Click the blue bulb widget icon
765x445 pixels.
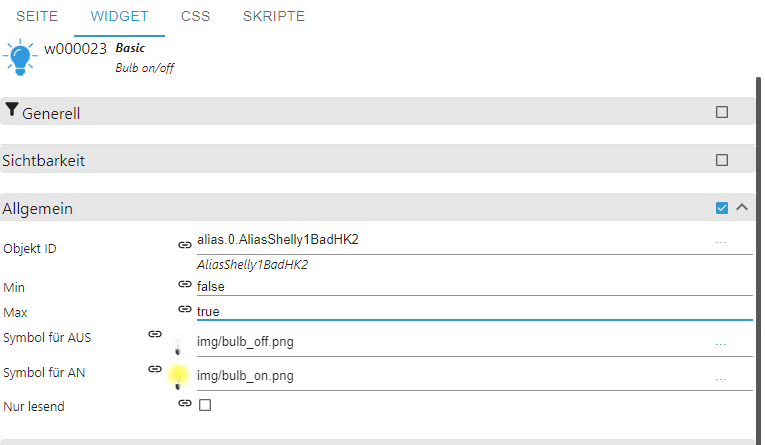coord(21,58)
